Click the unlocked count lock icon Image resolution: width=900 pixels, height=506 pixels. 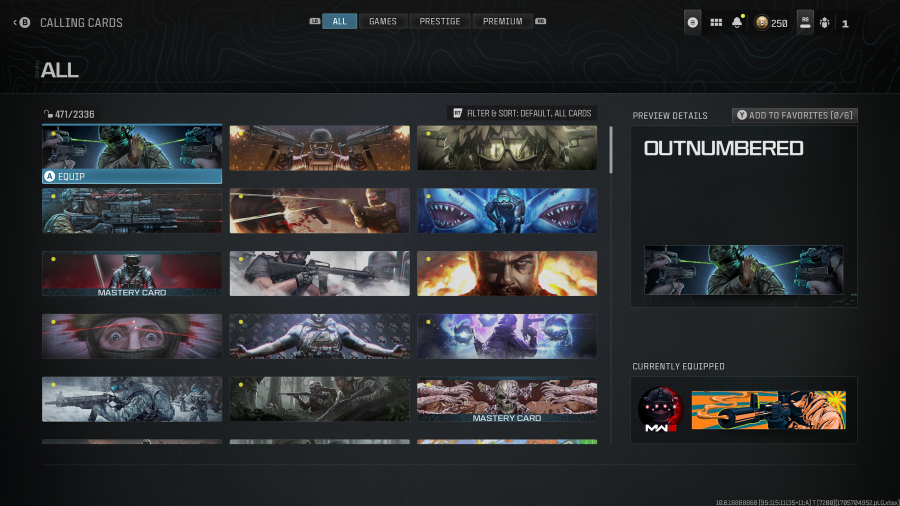pos(48,114)
